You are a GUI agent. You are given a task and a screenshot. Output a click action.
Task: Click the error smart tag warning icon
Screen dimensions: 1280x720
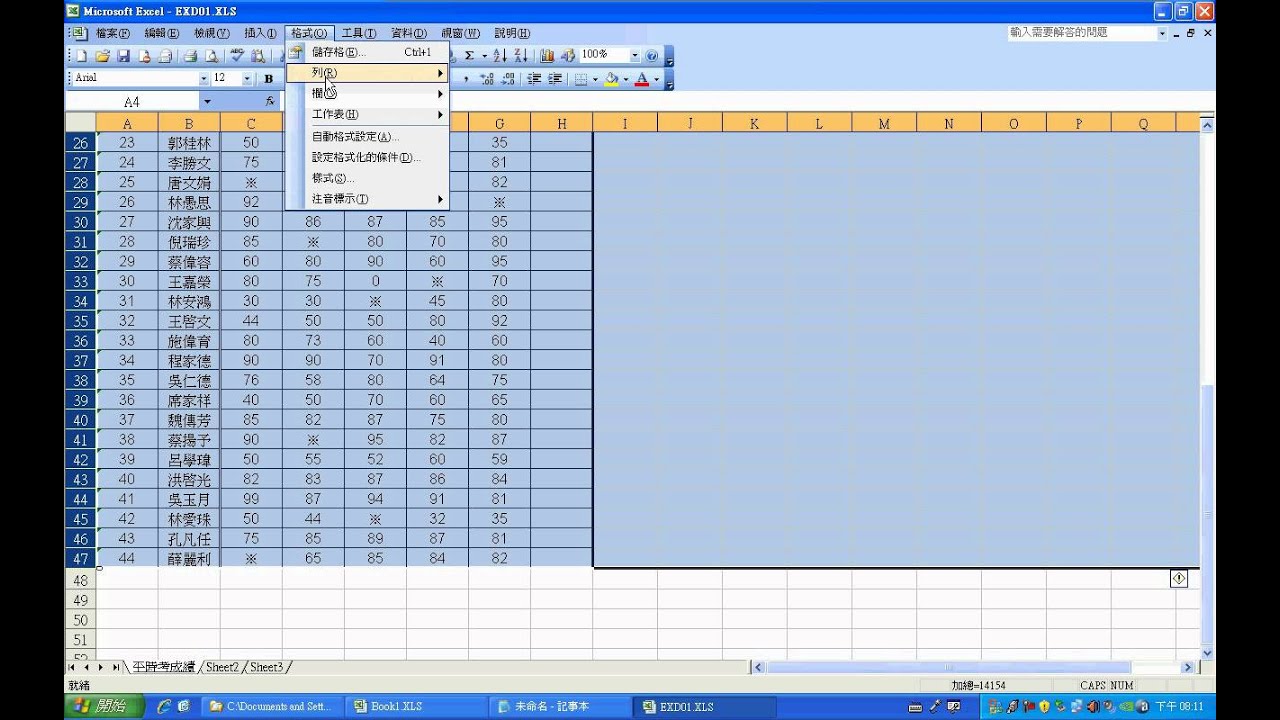tap(1179, 579)
